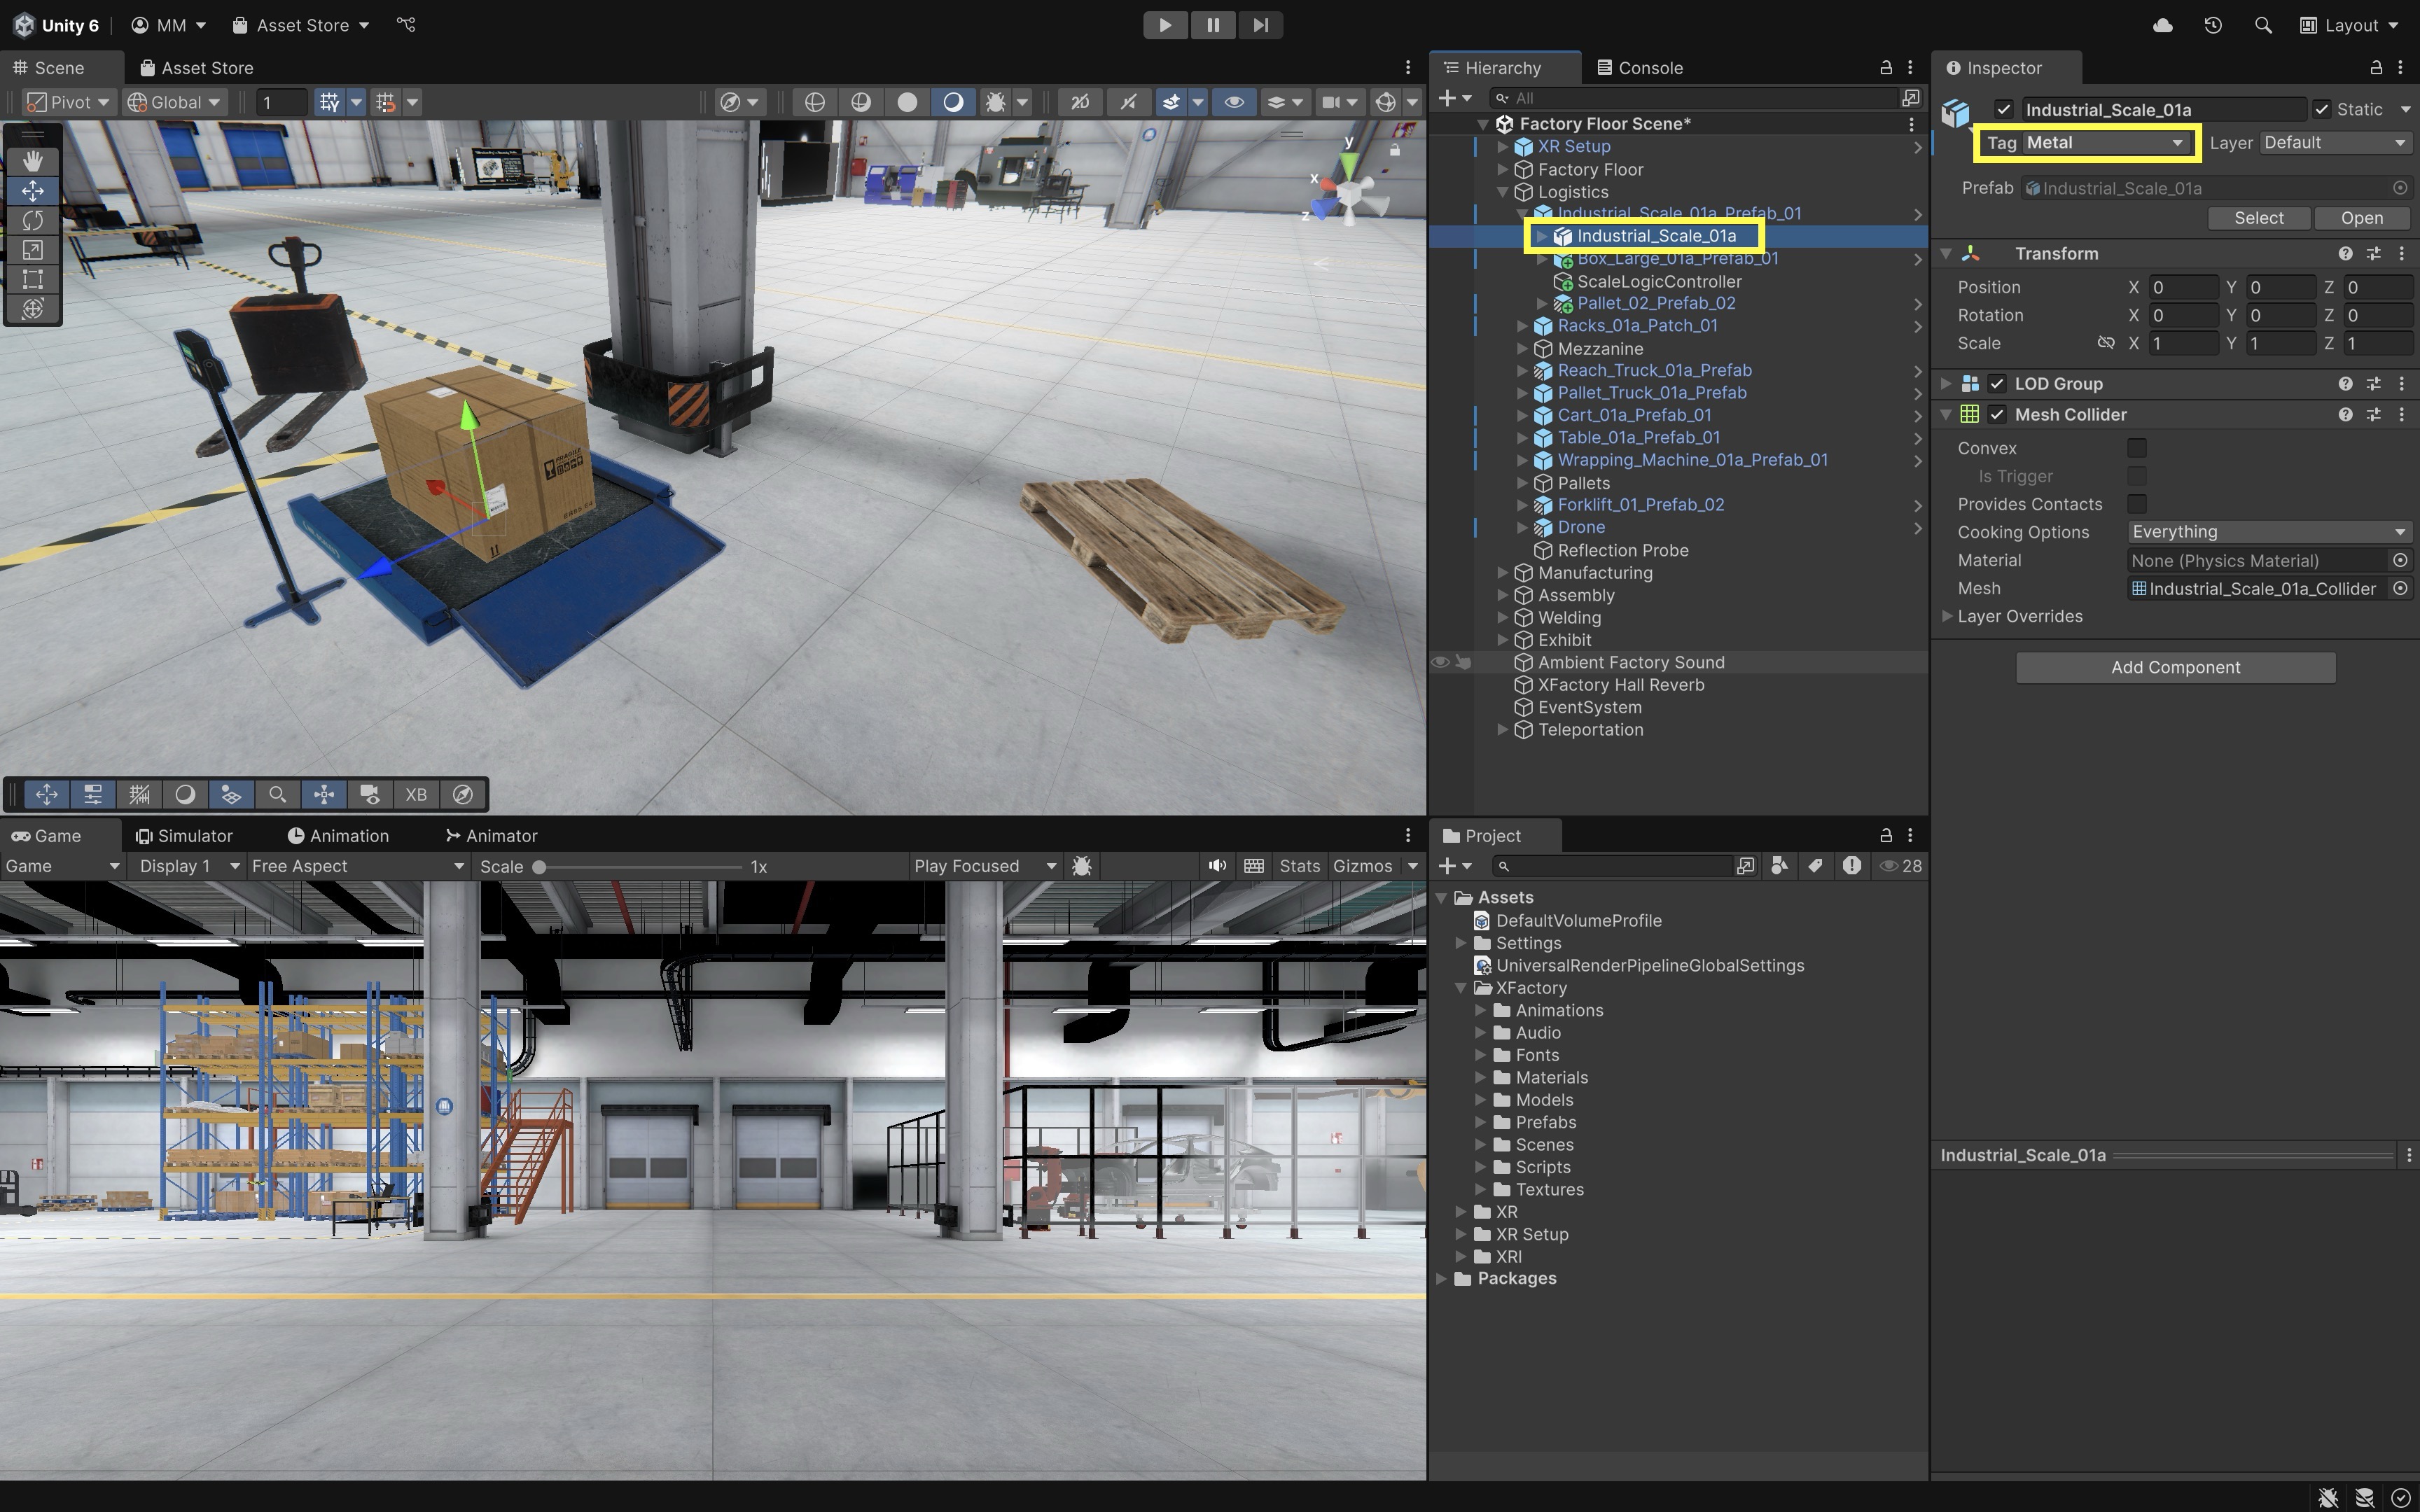Open the Tag dropdown showing Metal
Screen dimensions: 2420x1512
(2104, 143)
